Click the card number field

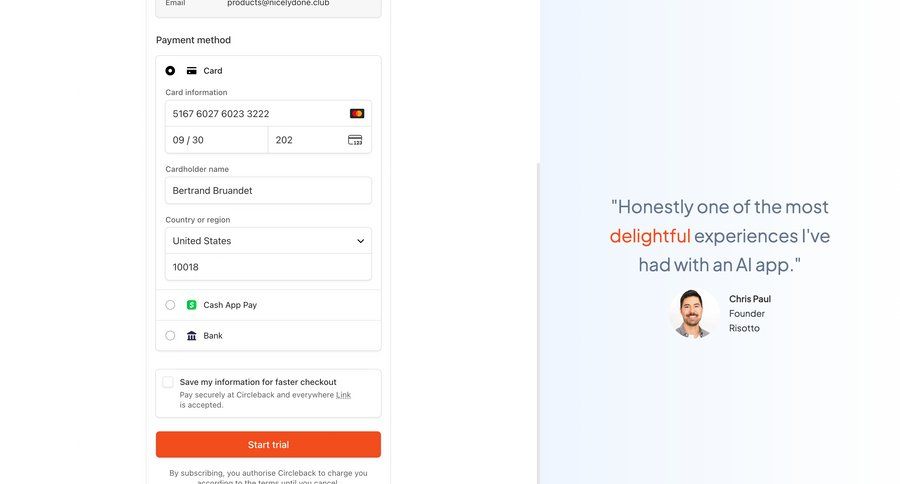point(268,114)
